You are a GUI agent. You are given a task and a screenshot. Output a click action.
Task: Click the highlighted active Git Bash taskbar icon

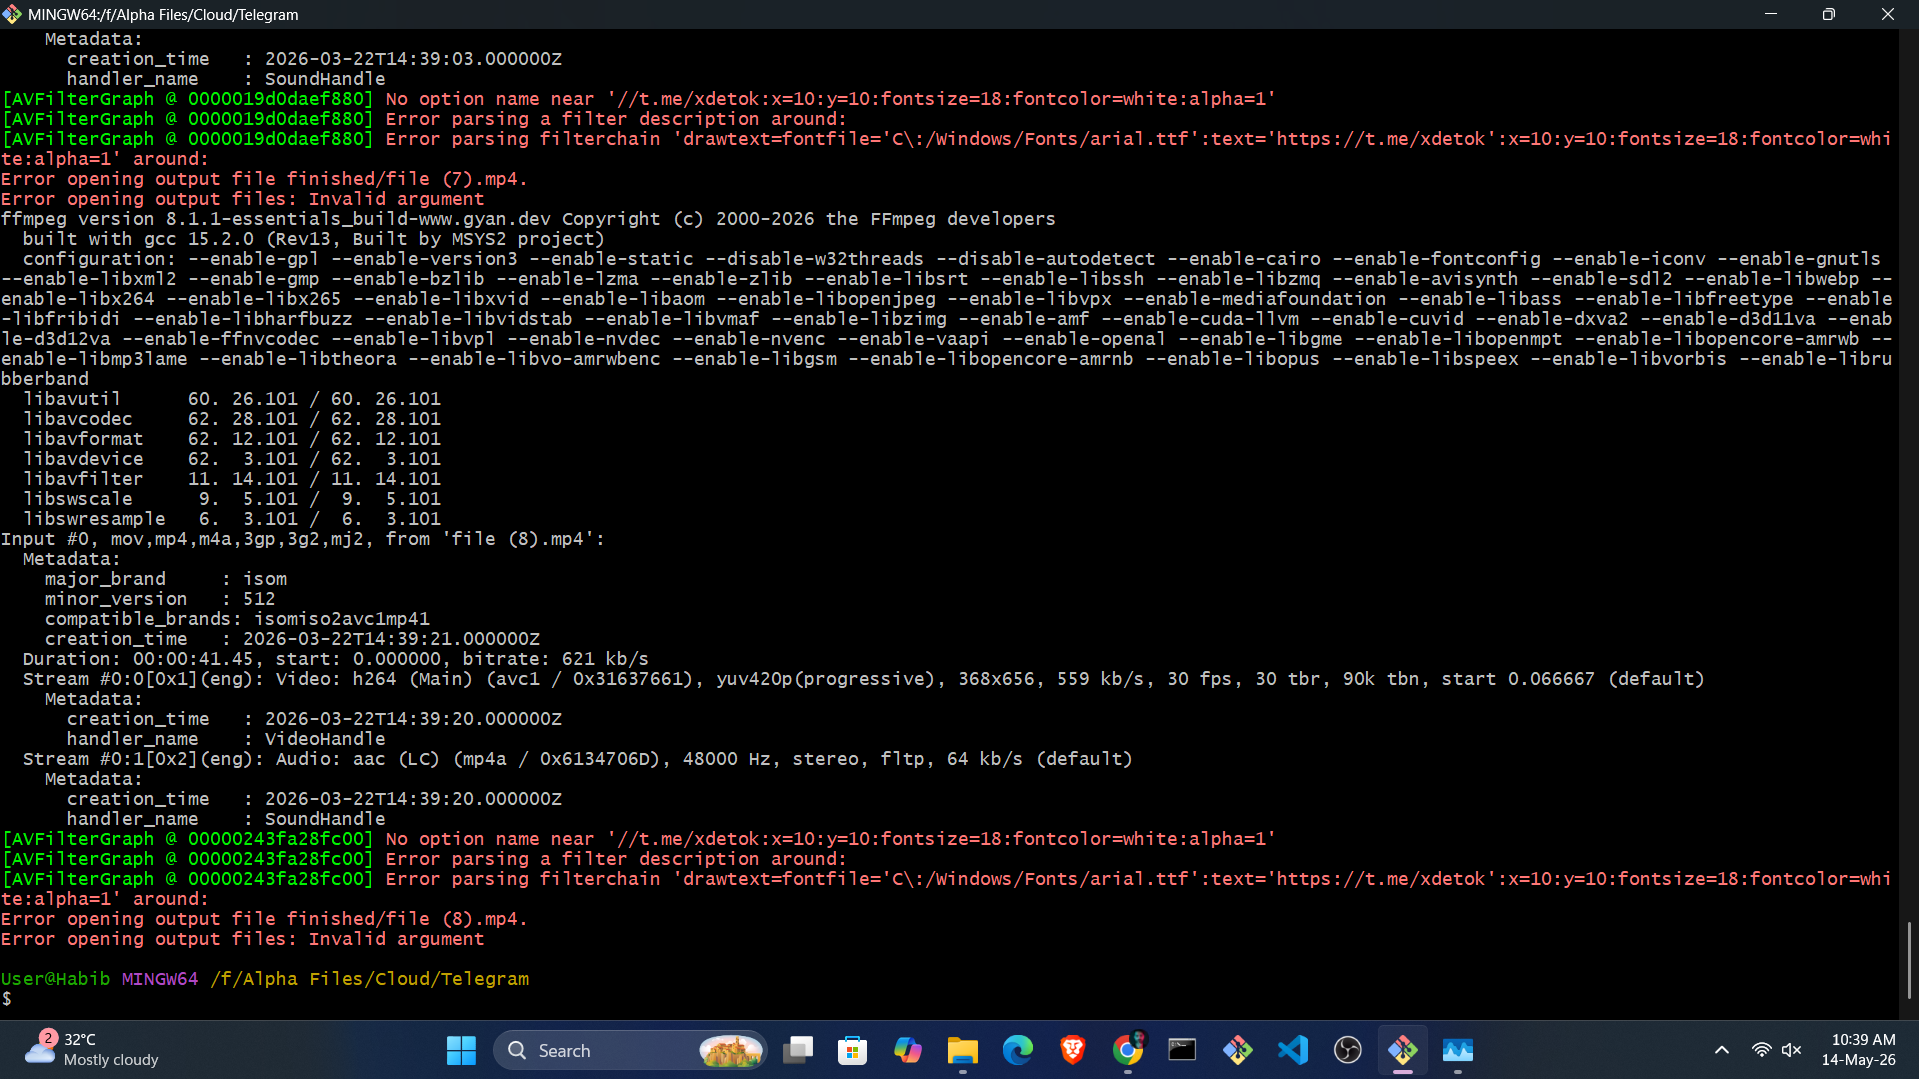click(x=1403, y=1050)
